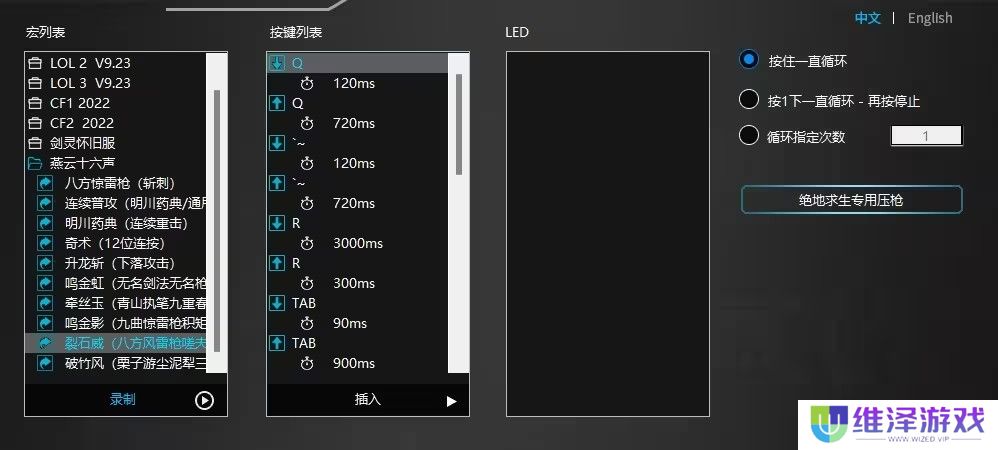Click the key-up arrow icon for TAB
Image resolution: width=998 pixels, height=450 pixels.
coord(277,343)
